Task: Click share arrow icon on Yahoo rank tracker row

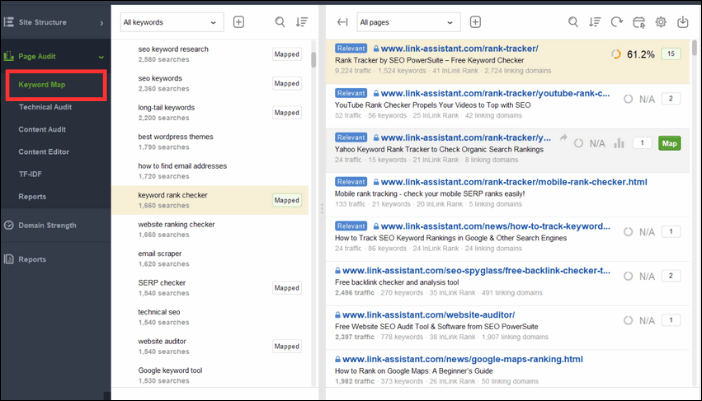Action: tap(563, 137)
